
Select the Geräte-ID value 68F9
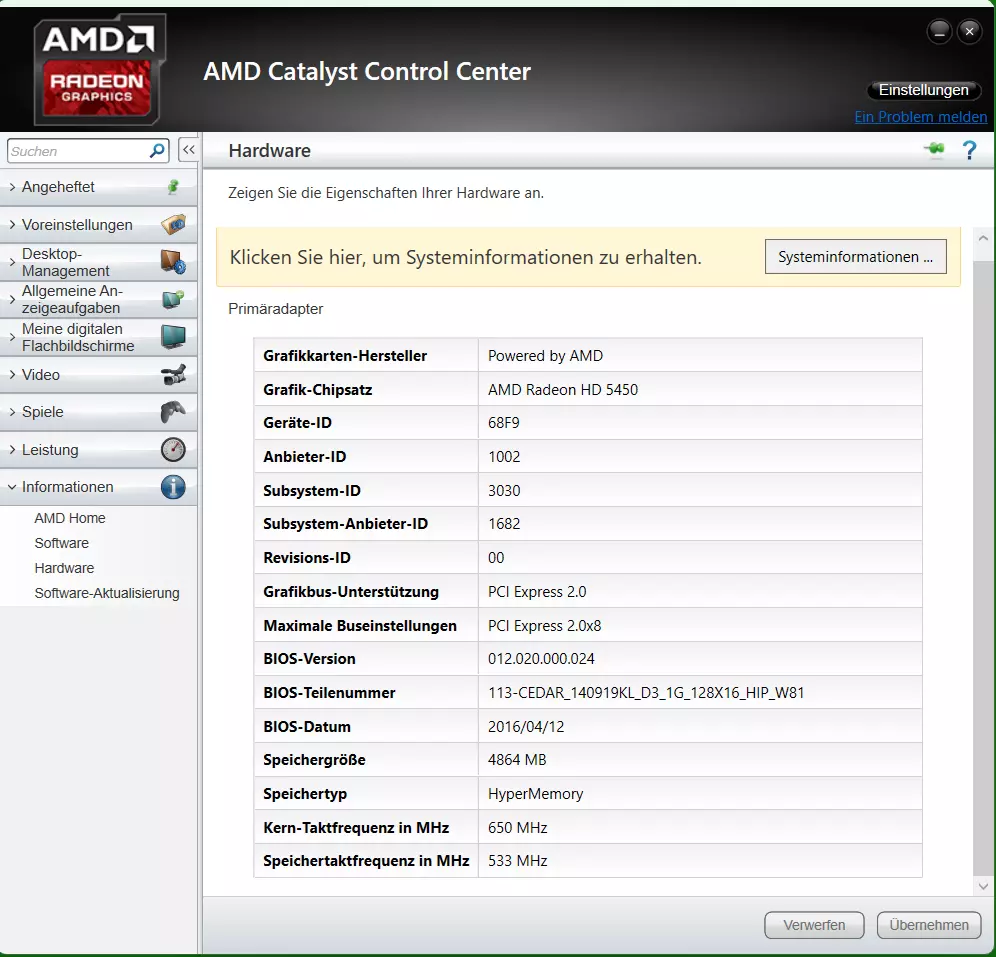[504, 423]
